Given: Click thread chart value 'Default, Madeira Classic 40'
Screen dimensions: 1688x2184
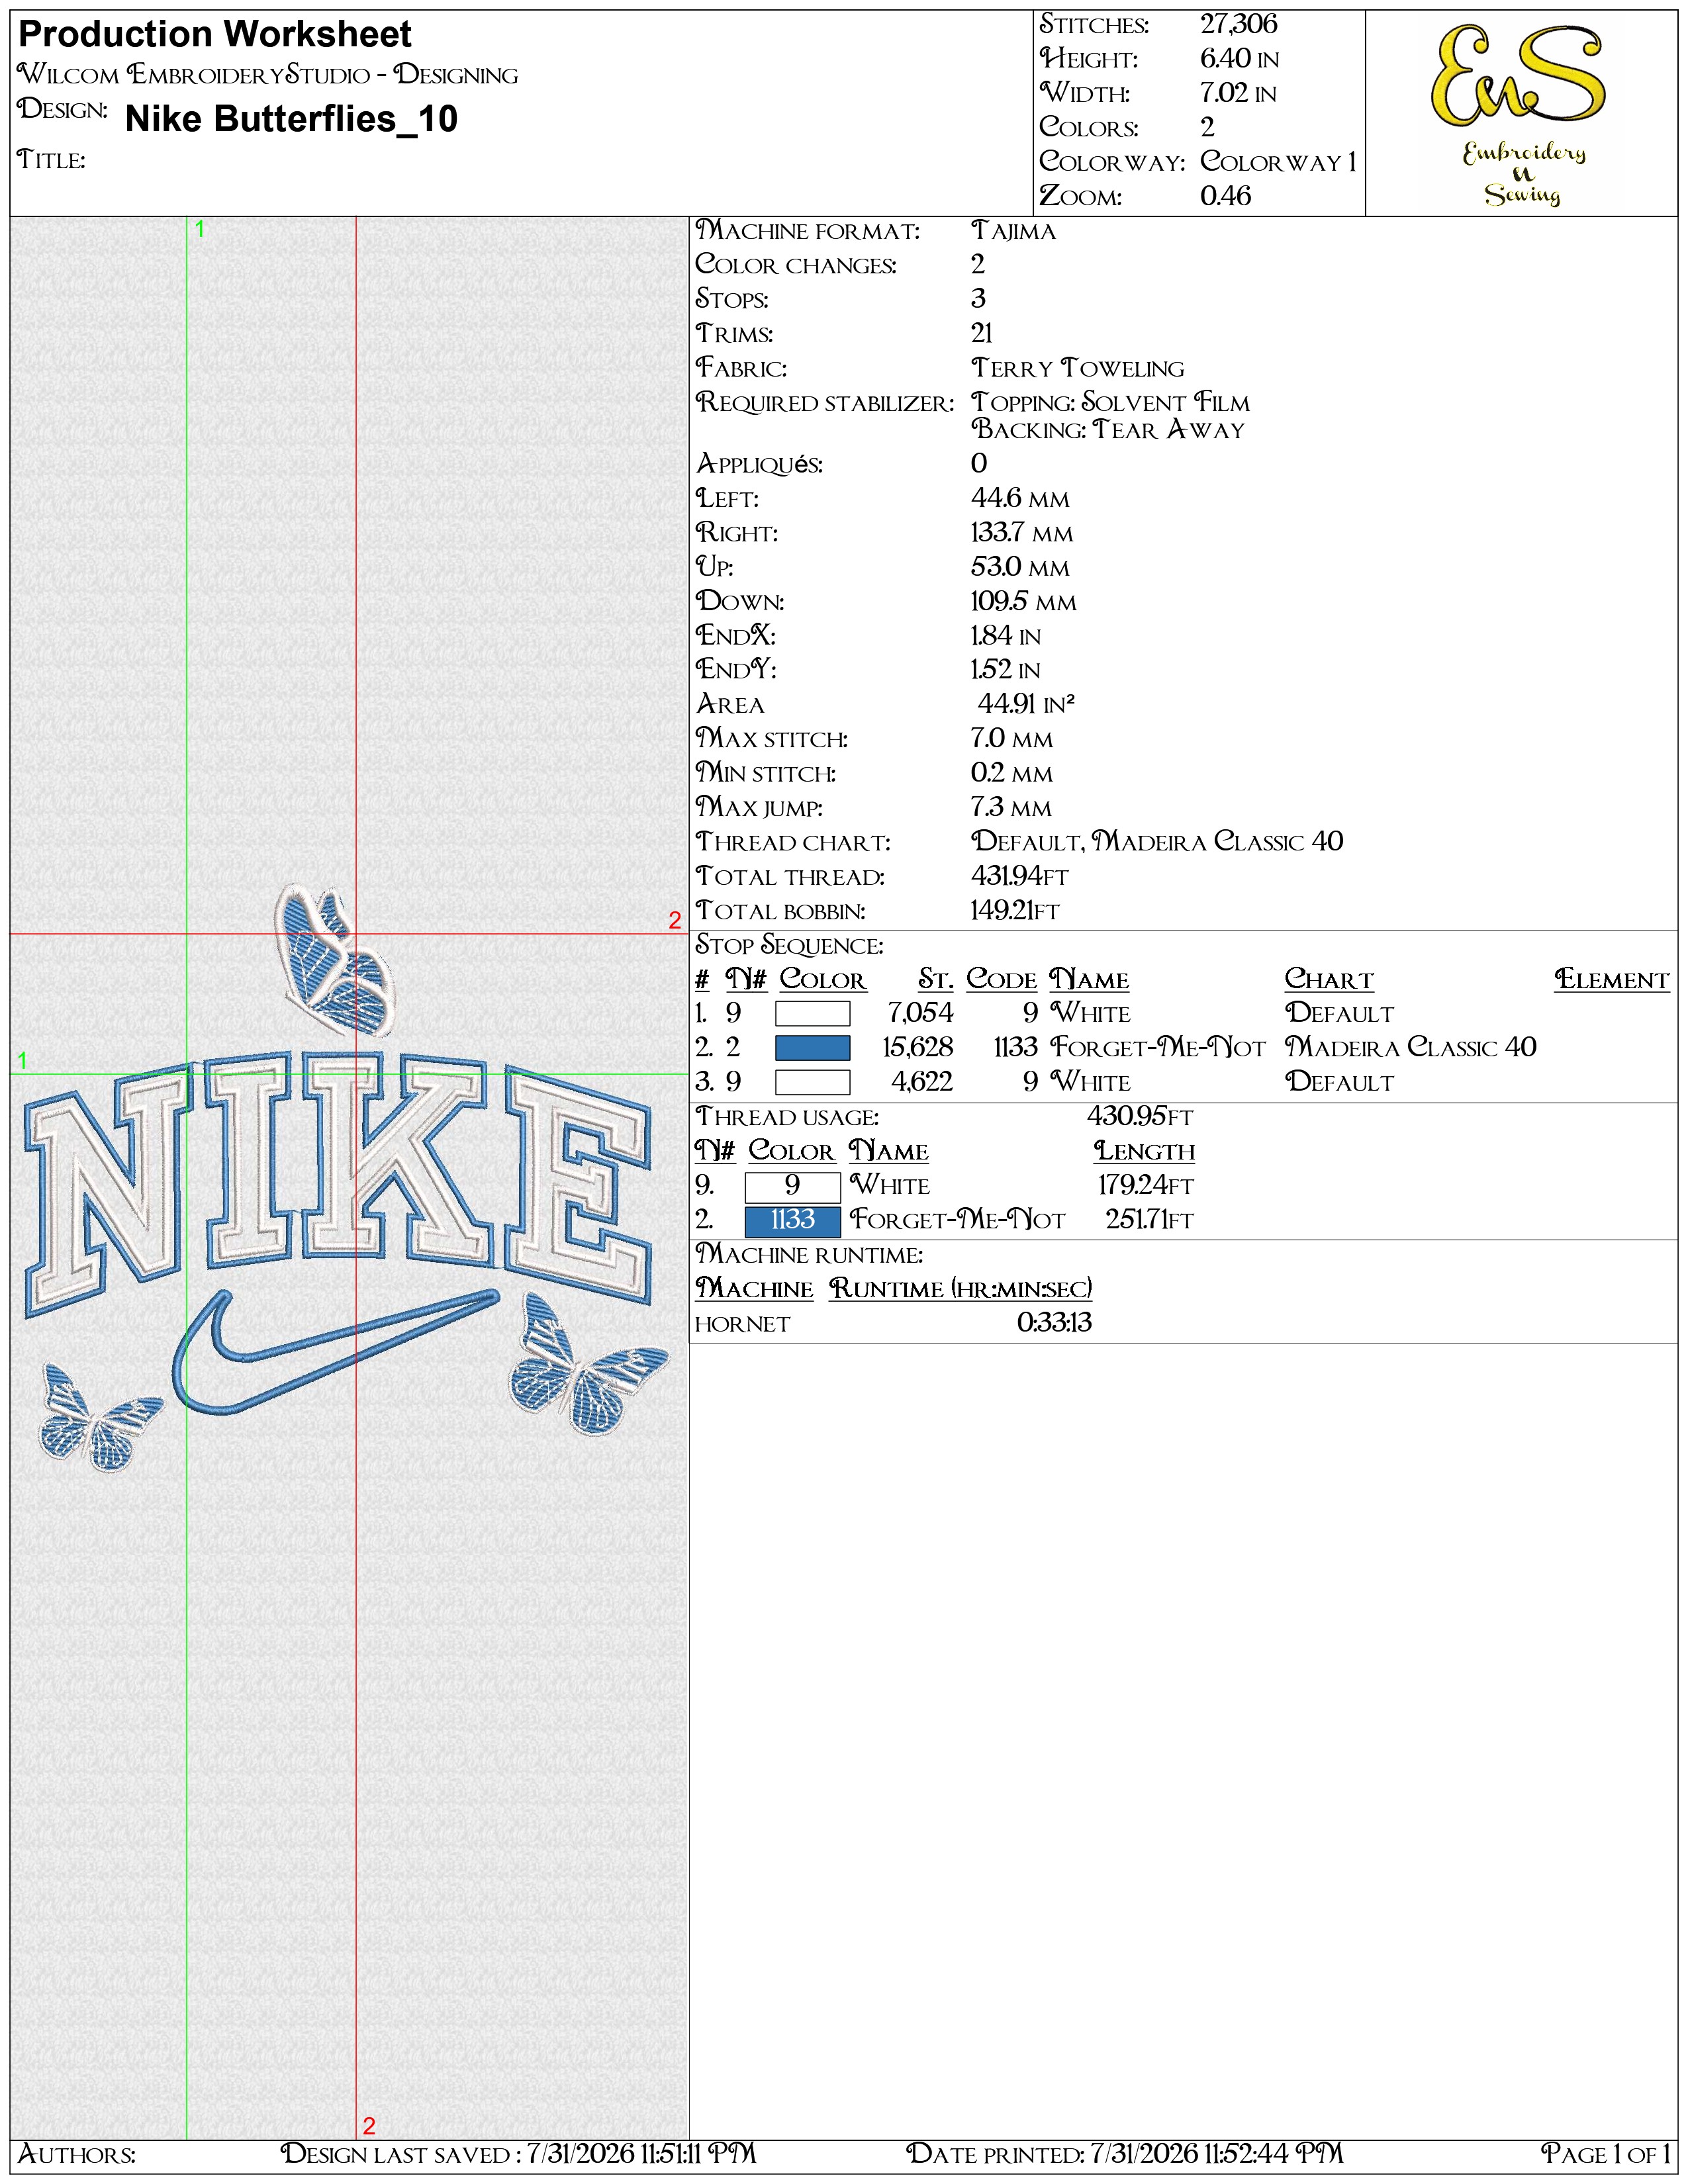Looking at the screenshot, I should (1157, 841).
